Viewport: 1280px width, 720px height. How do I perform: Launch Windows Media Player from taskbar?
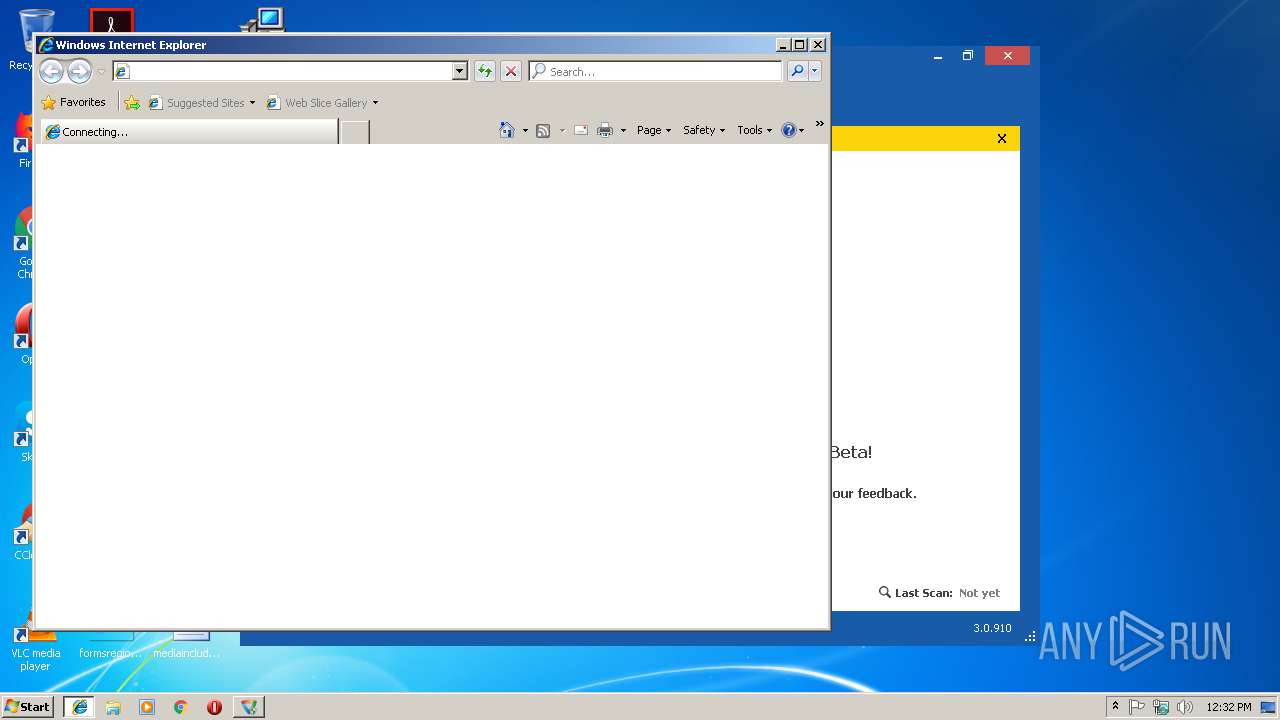point(147,707)
